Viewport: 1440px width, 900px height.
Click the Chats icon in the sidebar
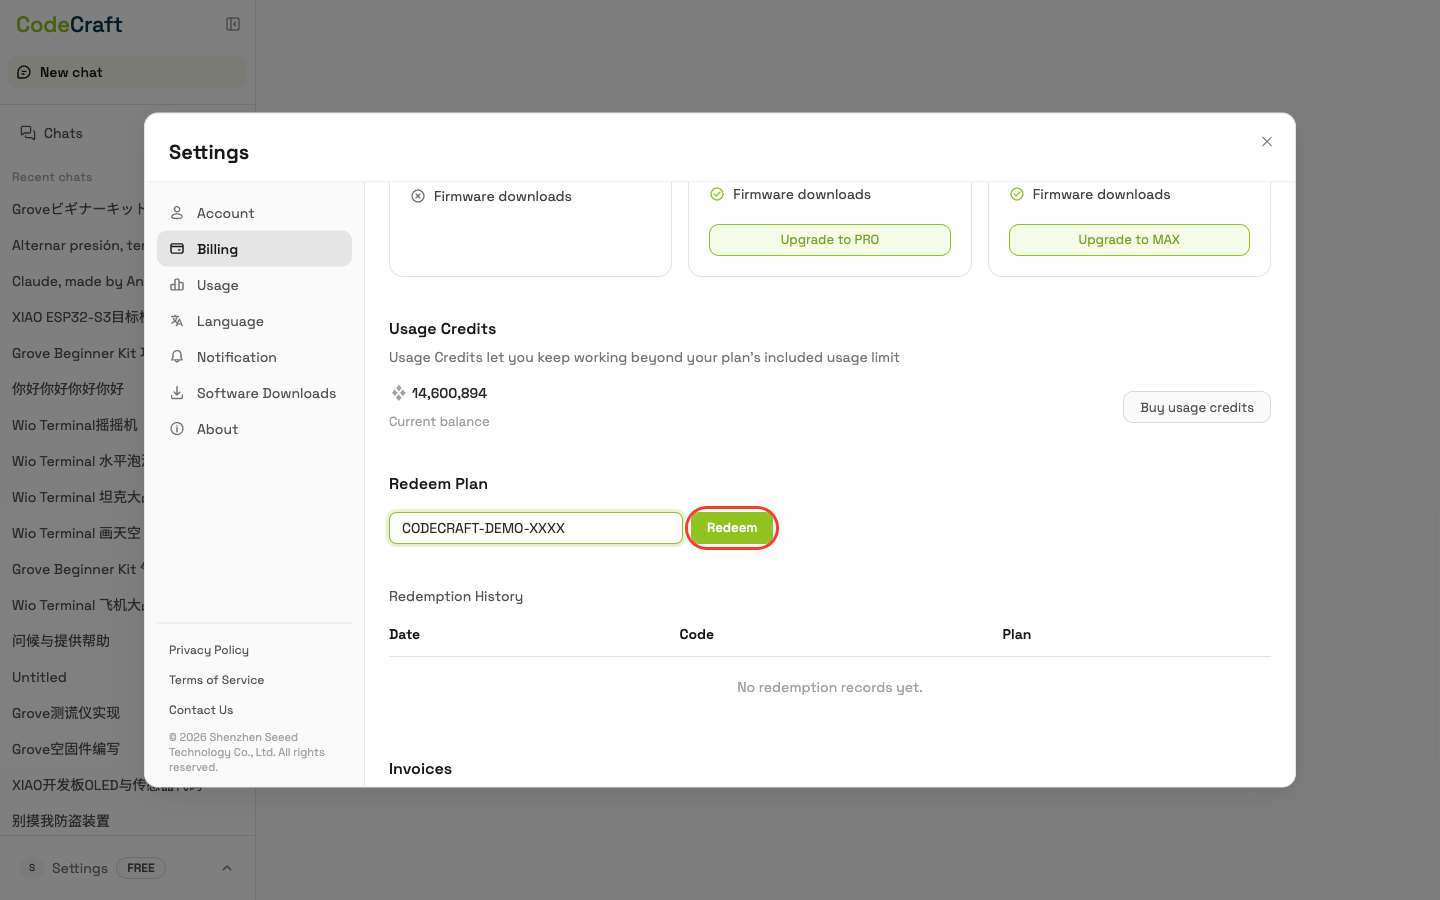pyautogui.click(x=28, y=133)
